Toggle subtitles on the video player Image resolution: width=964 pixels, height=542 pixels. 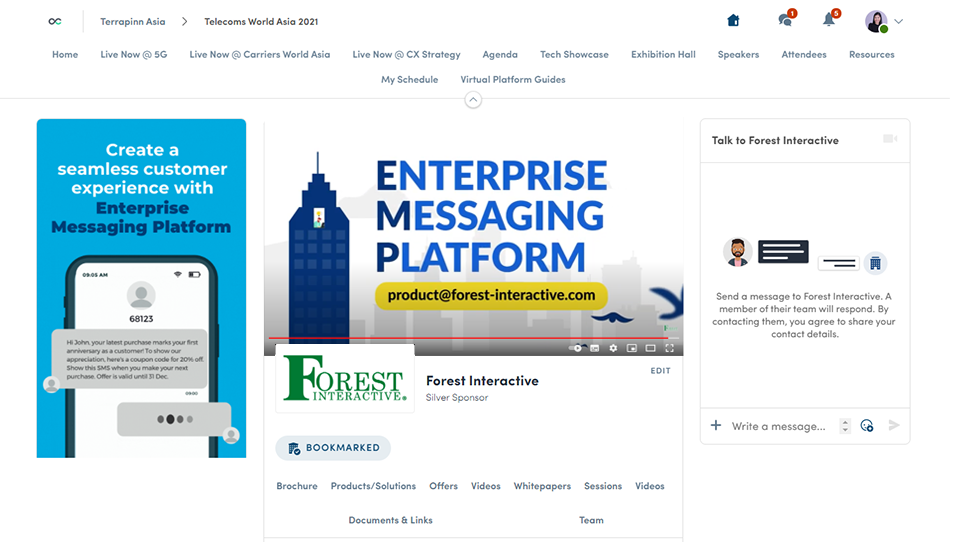coord(595,348)
